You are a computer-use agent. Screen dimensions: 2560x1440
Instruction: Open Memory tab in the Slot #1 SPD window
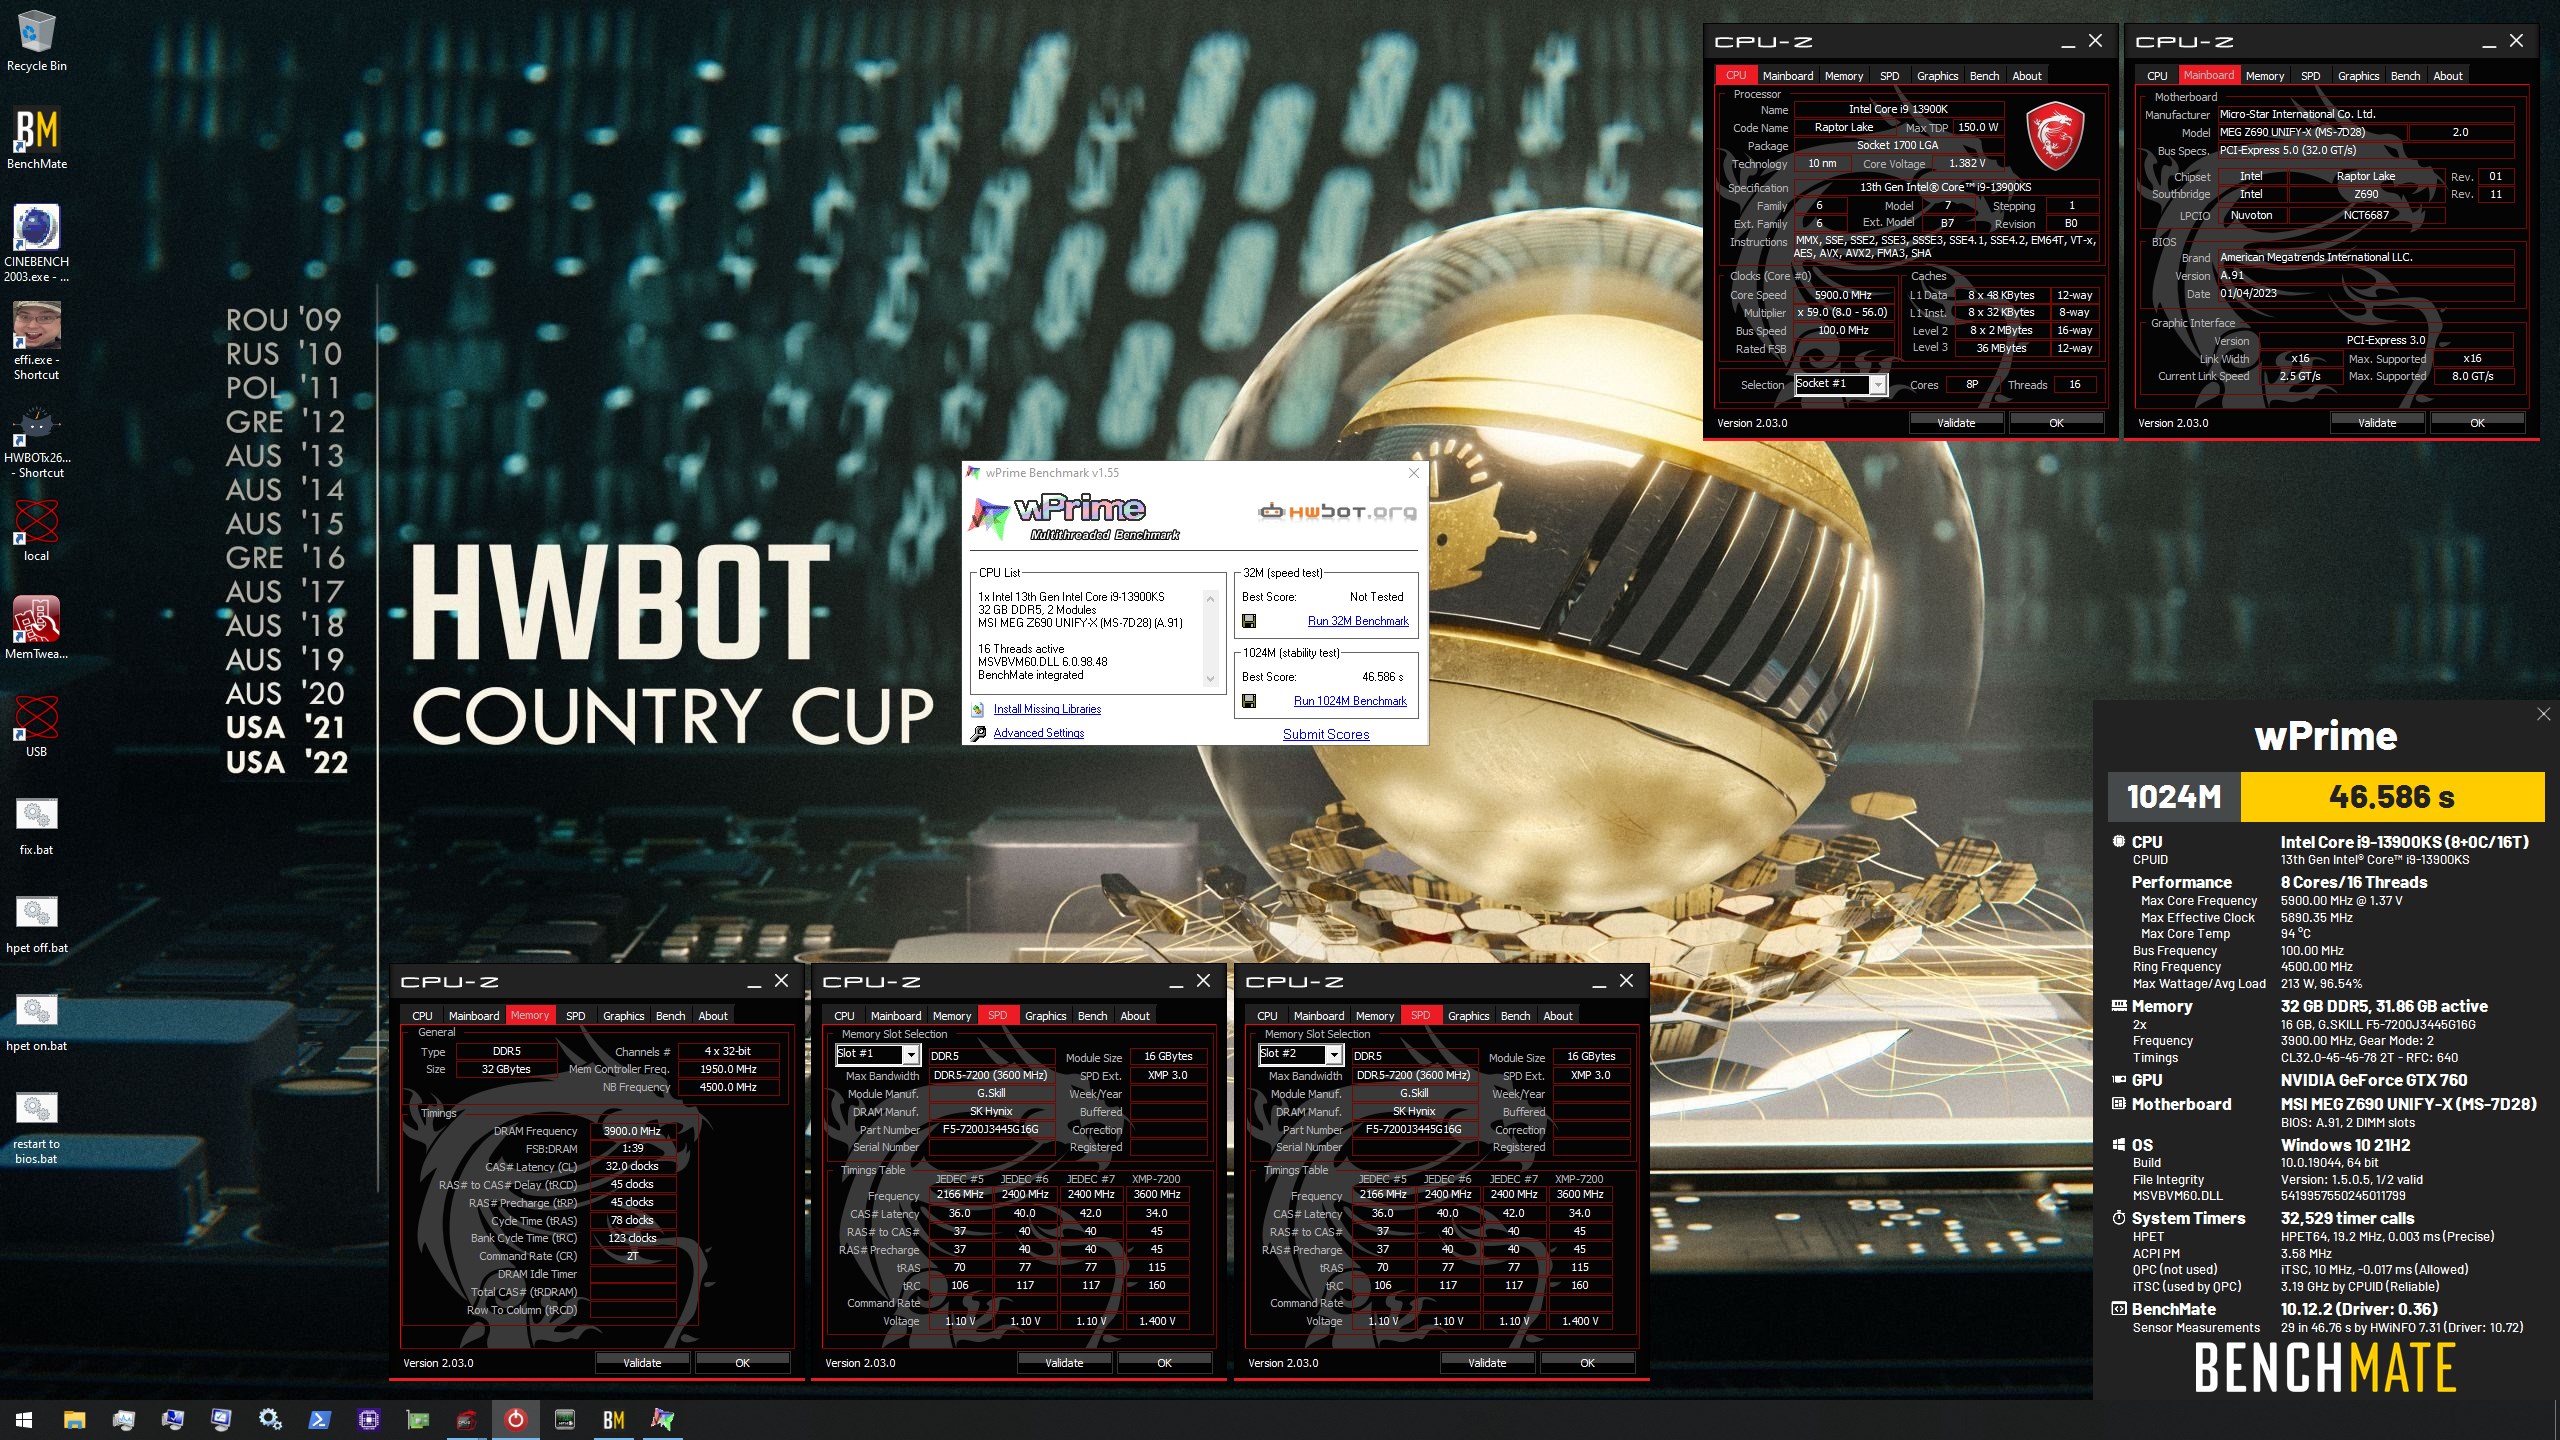point(952,1016)
